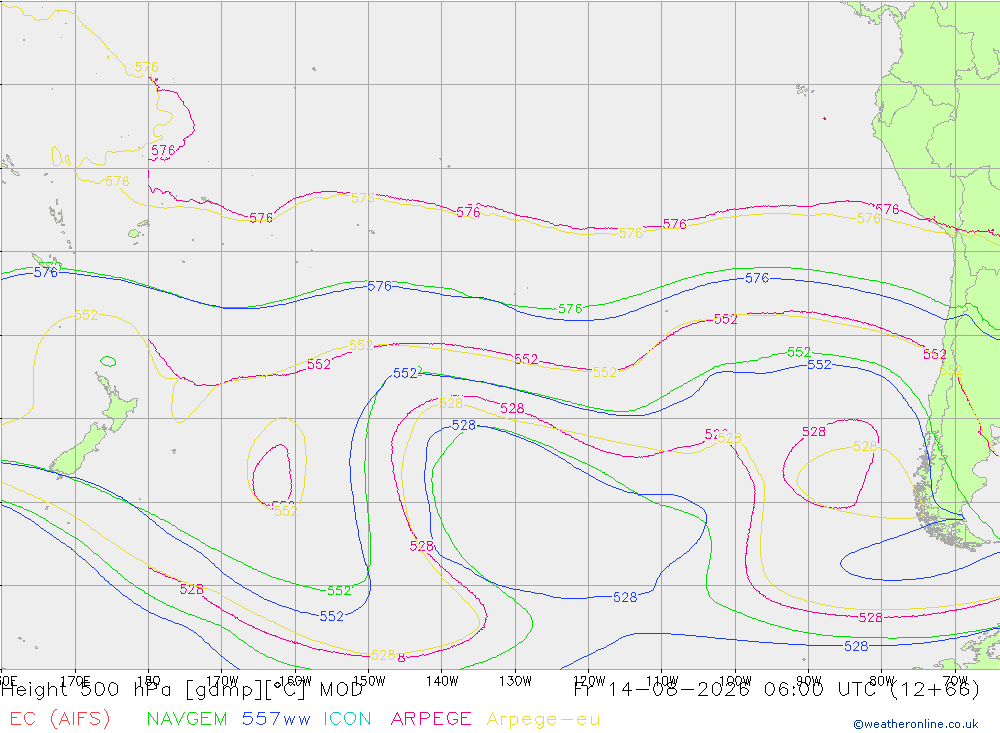Image resolution: width=1000 pixels, height=733 pixels.
Task: Click the 170W longitude label
Action: tap(222, 681)
